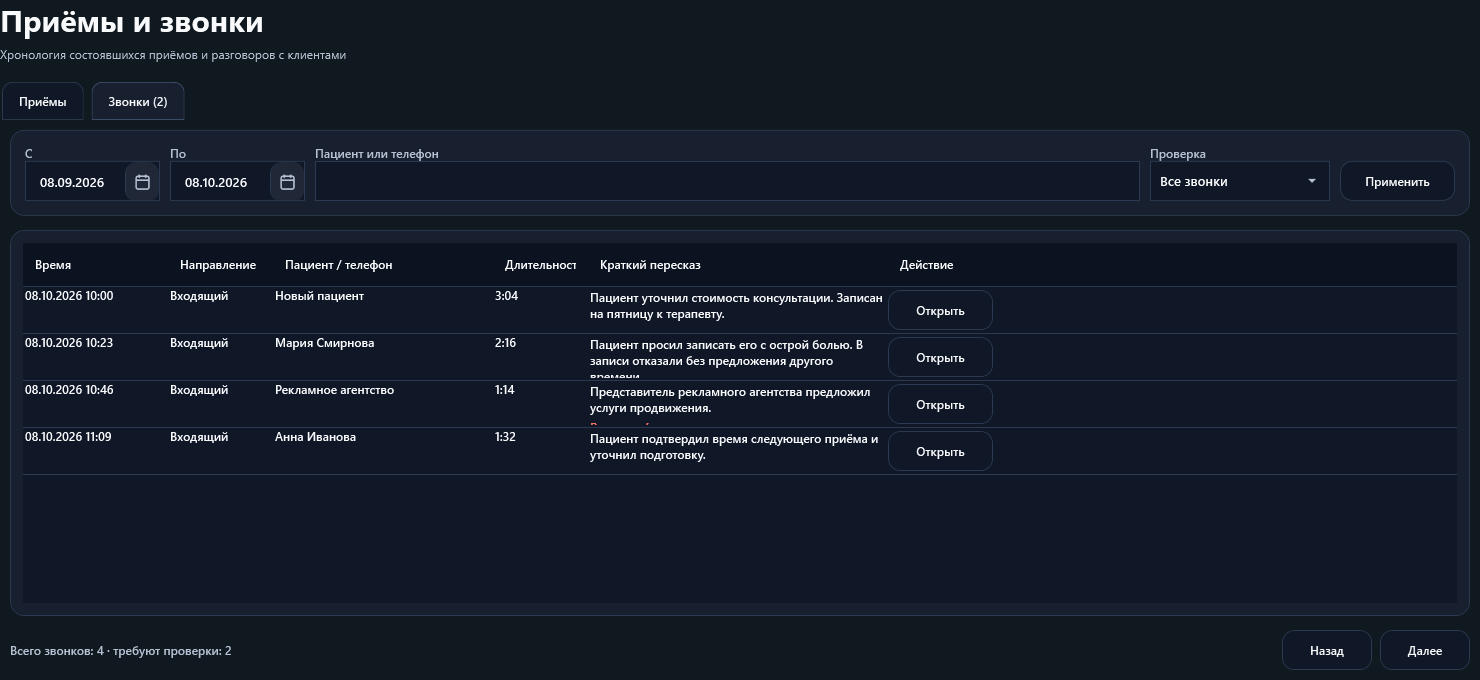
Task: Click the end date field 08.10.2026
Action: 221,182
